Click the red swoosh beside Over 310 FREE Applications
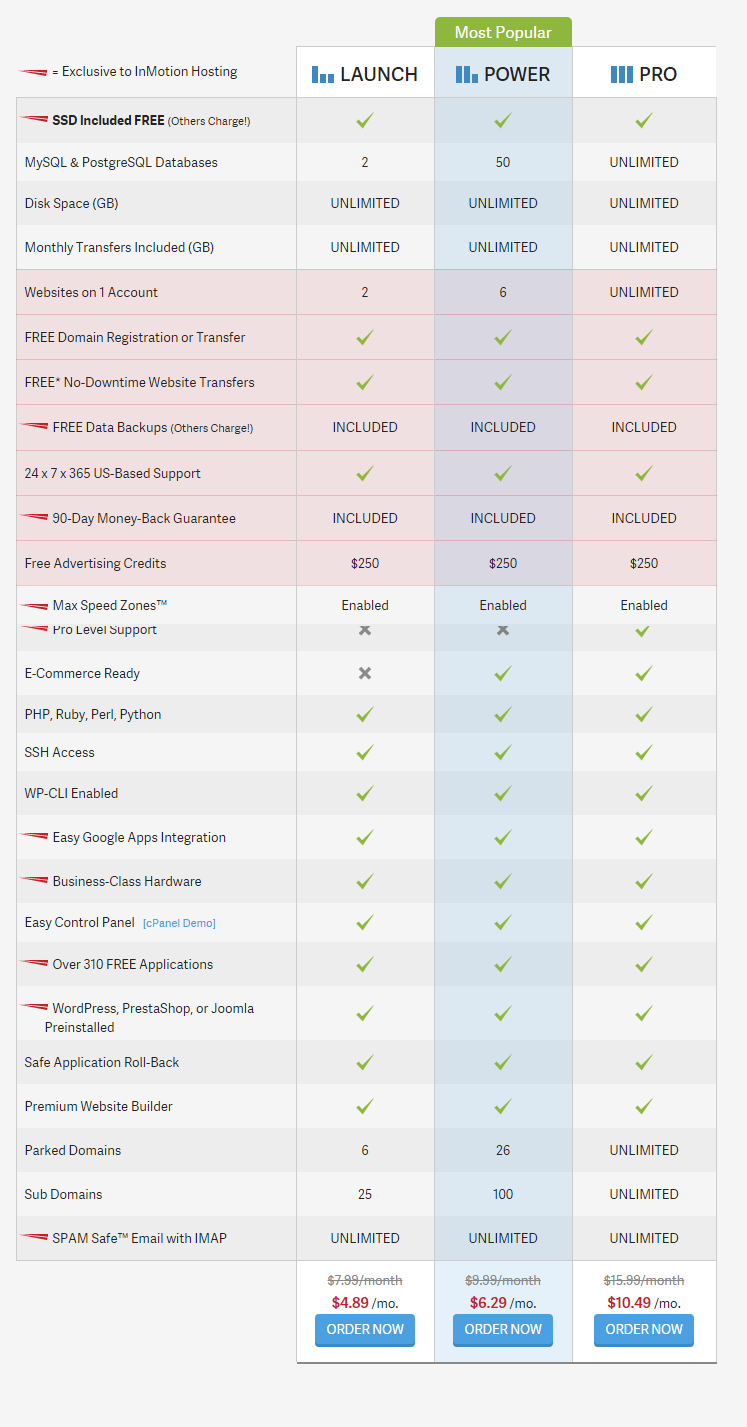The height and width of the screenshot is (1427, 747). click(x=34, y=965)
